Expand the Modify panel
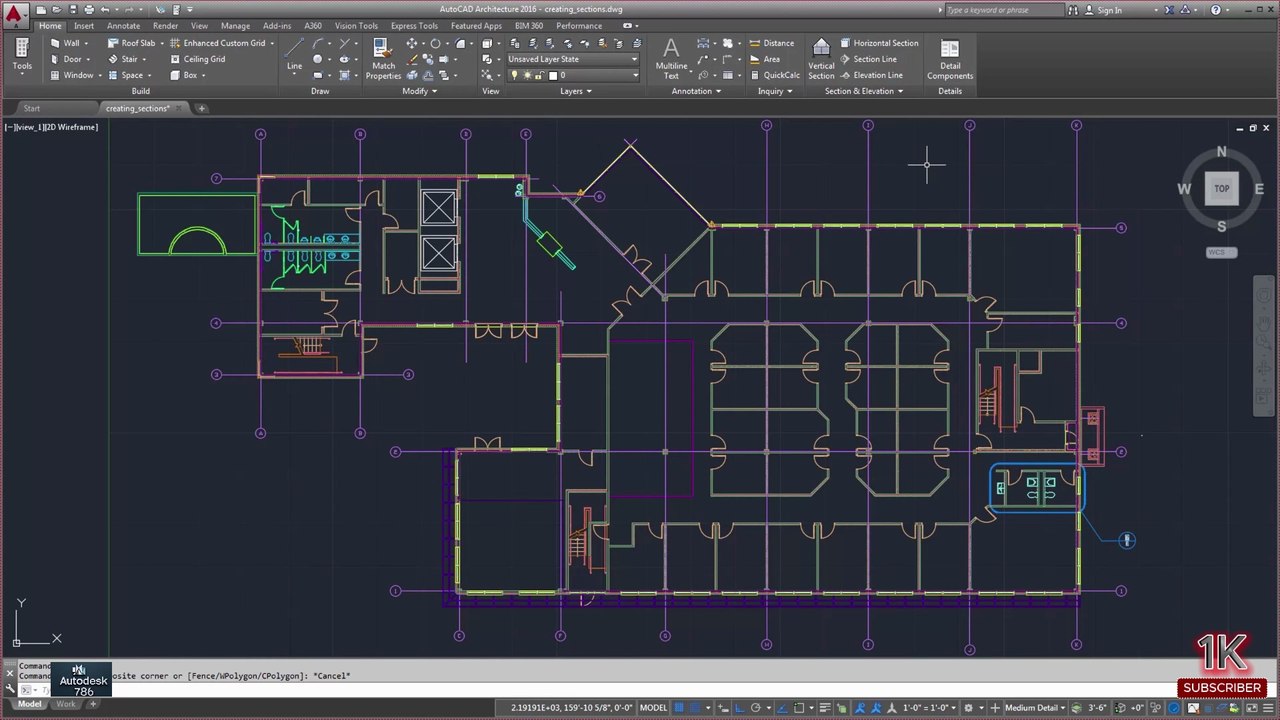This screenshot has height=720, width=1280. (419, 91)
